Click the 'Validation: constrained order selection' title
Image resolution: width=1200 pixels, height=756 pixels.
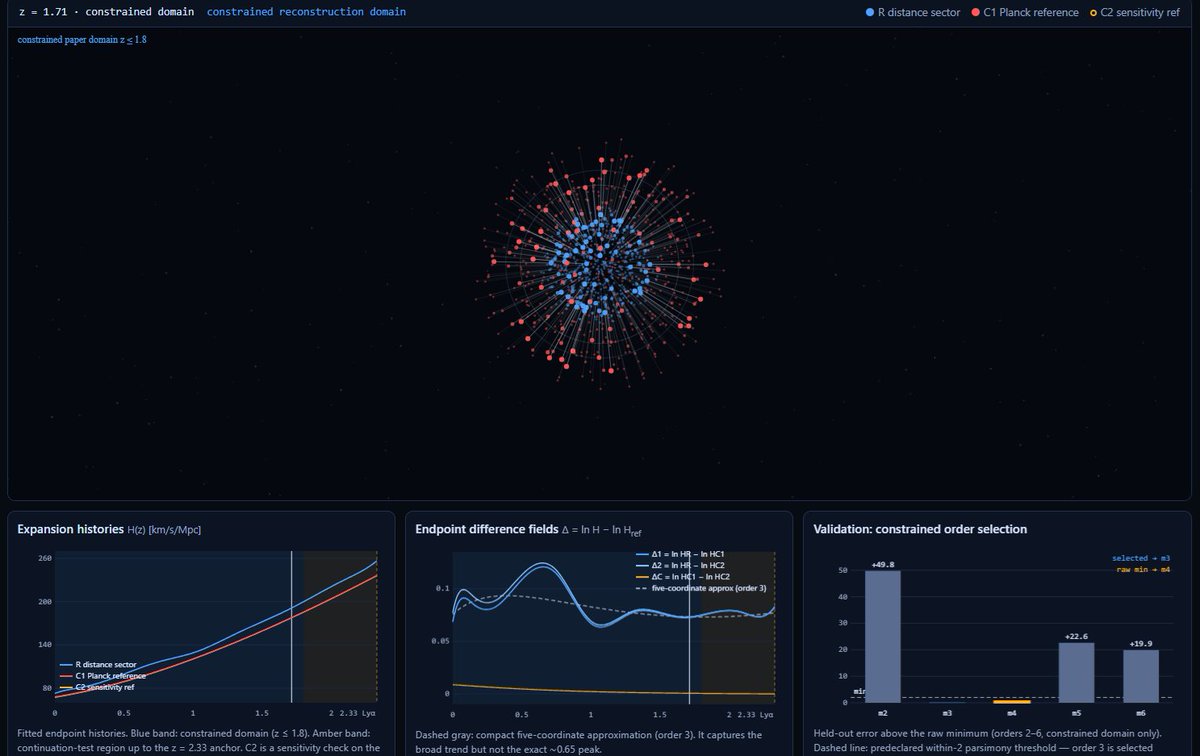[920, 529]
